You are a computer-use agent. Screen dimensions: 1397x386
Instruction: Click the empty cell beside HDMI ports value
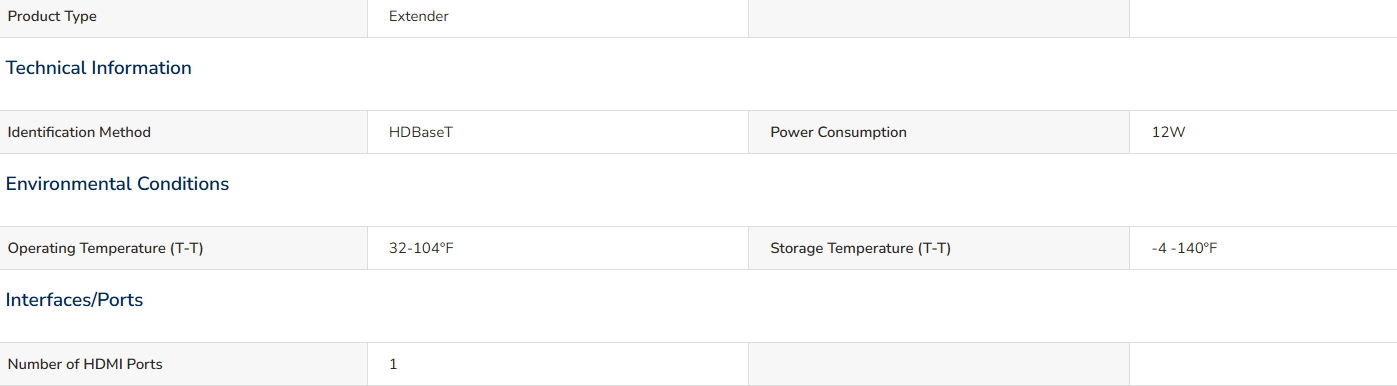939,364
